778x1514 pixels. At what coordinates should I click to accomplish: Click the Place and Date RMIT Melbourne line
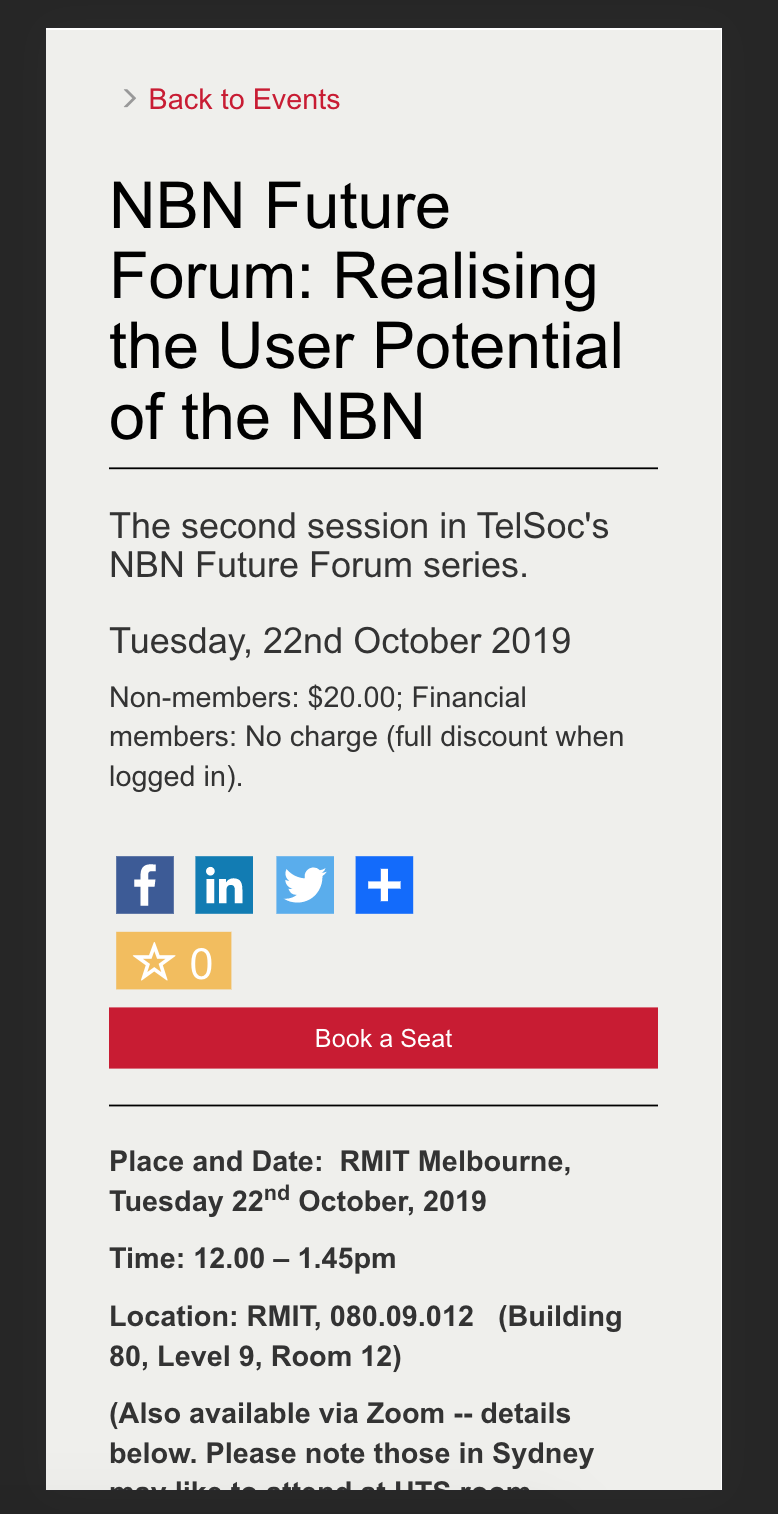pos(340,1181)
